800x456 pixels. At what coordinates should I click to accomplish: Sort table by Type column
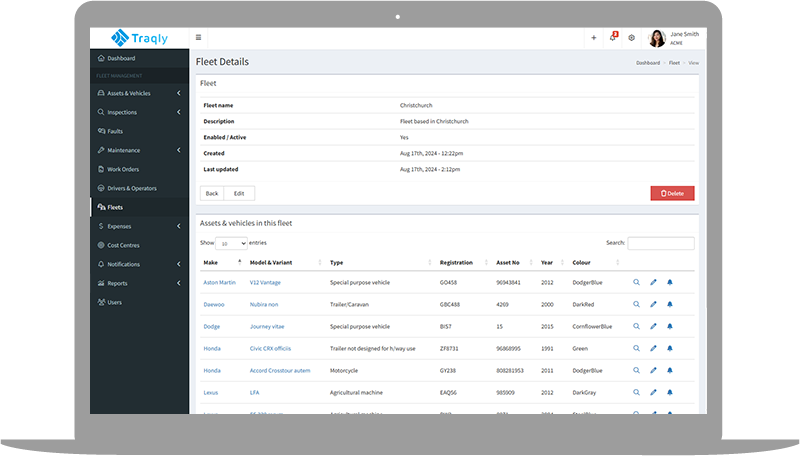(380, 262)
